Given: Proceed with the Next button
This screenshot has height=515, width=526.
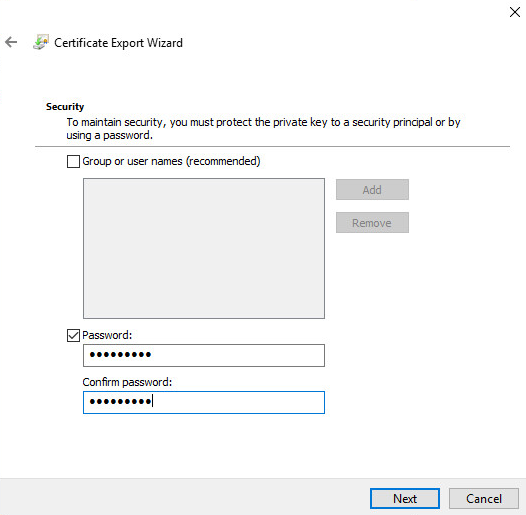Looking at the screenshot, I should click(x=405, y=499).
